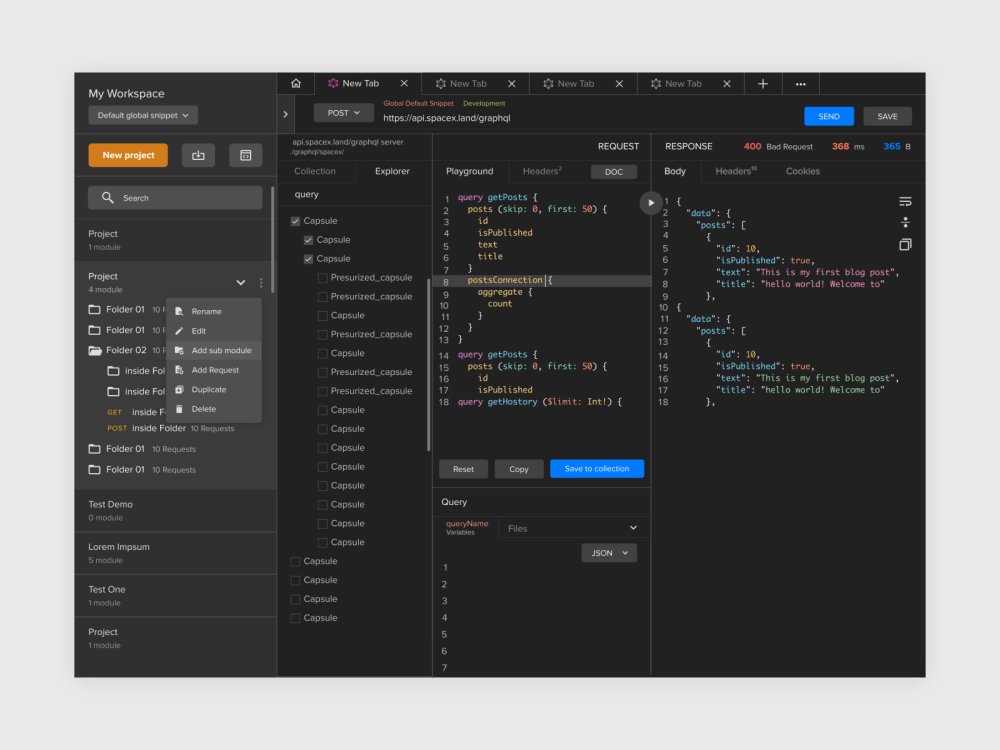Viewport: 1000px width, 750px height.
Task: Open Default global snippet dropdown
Action: [143, 115]
